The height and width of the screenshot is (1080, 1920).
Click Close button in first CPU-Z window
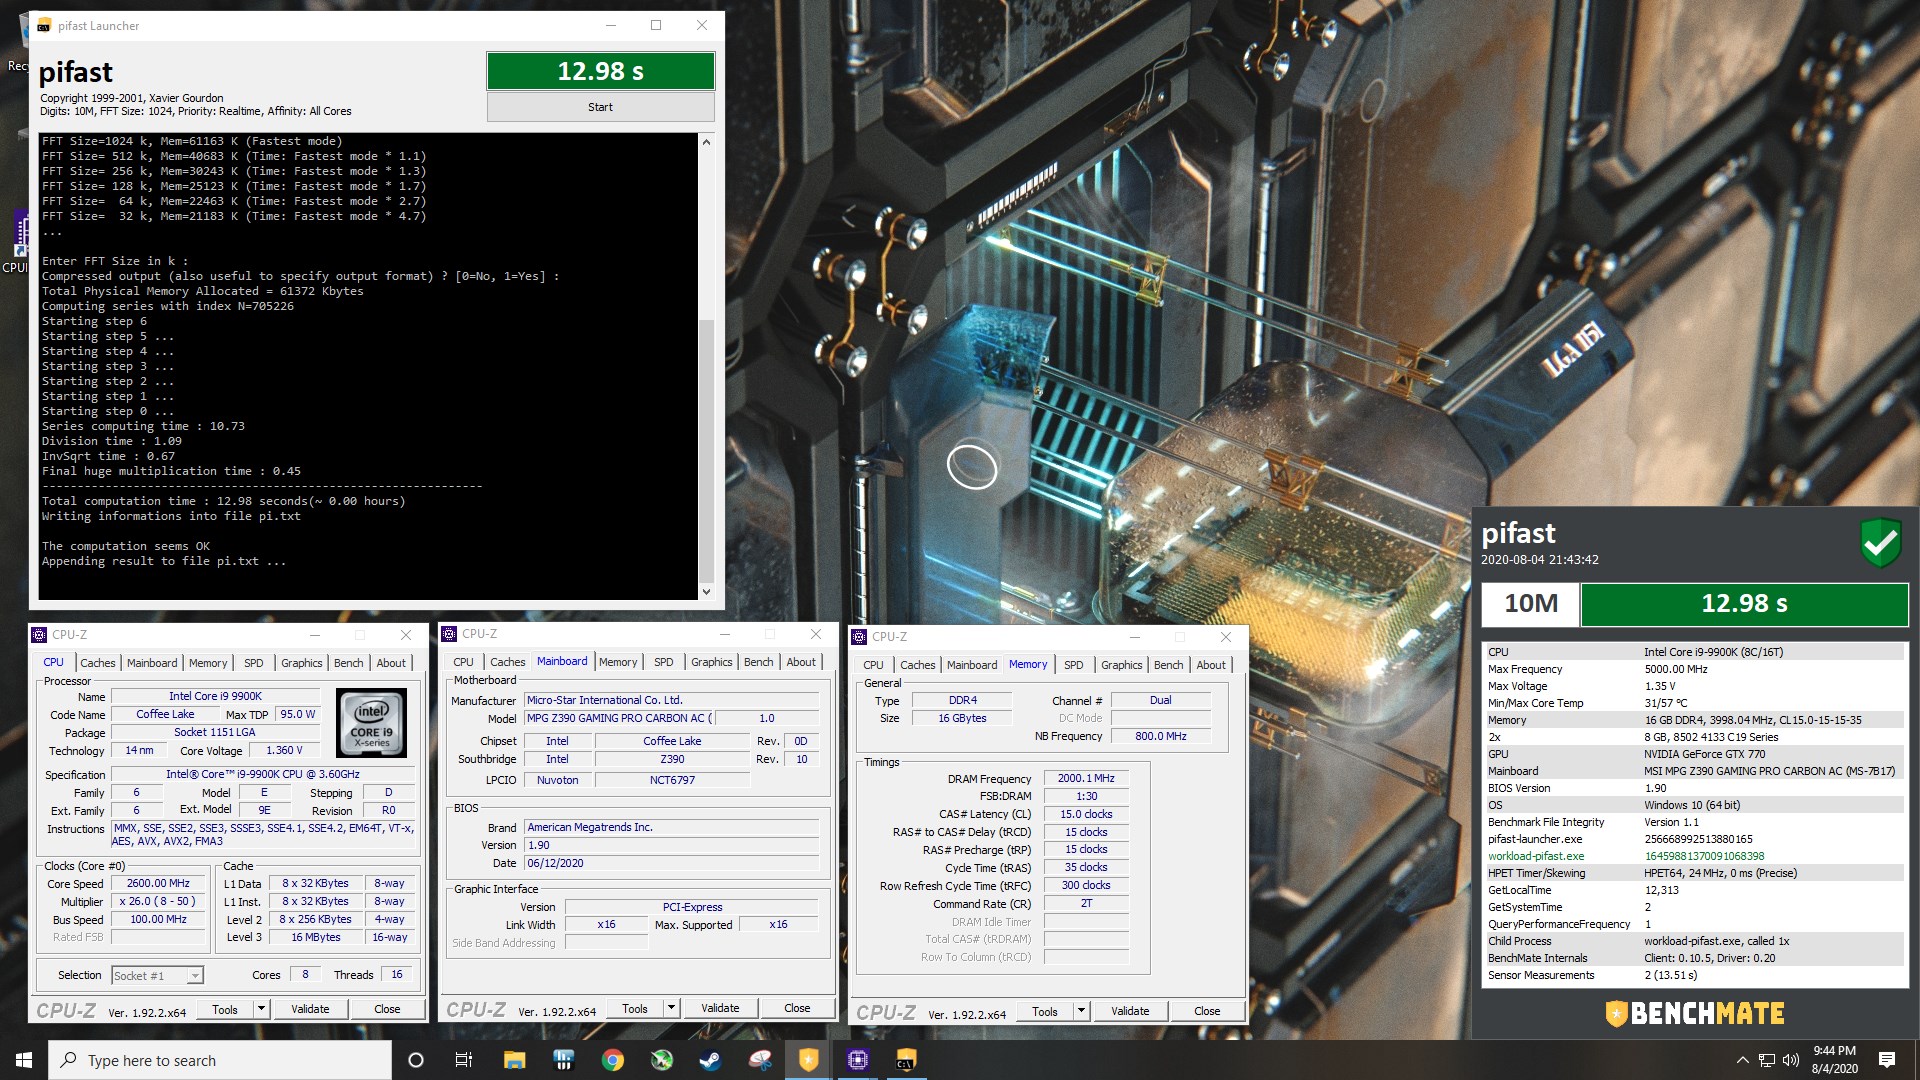[x=387, y=1010]
